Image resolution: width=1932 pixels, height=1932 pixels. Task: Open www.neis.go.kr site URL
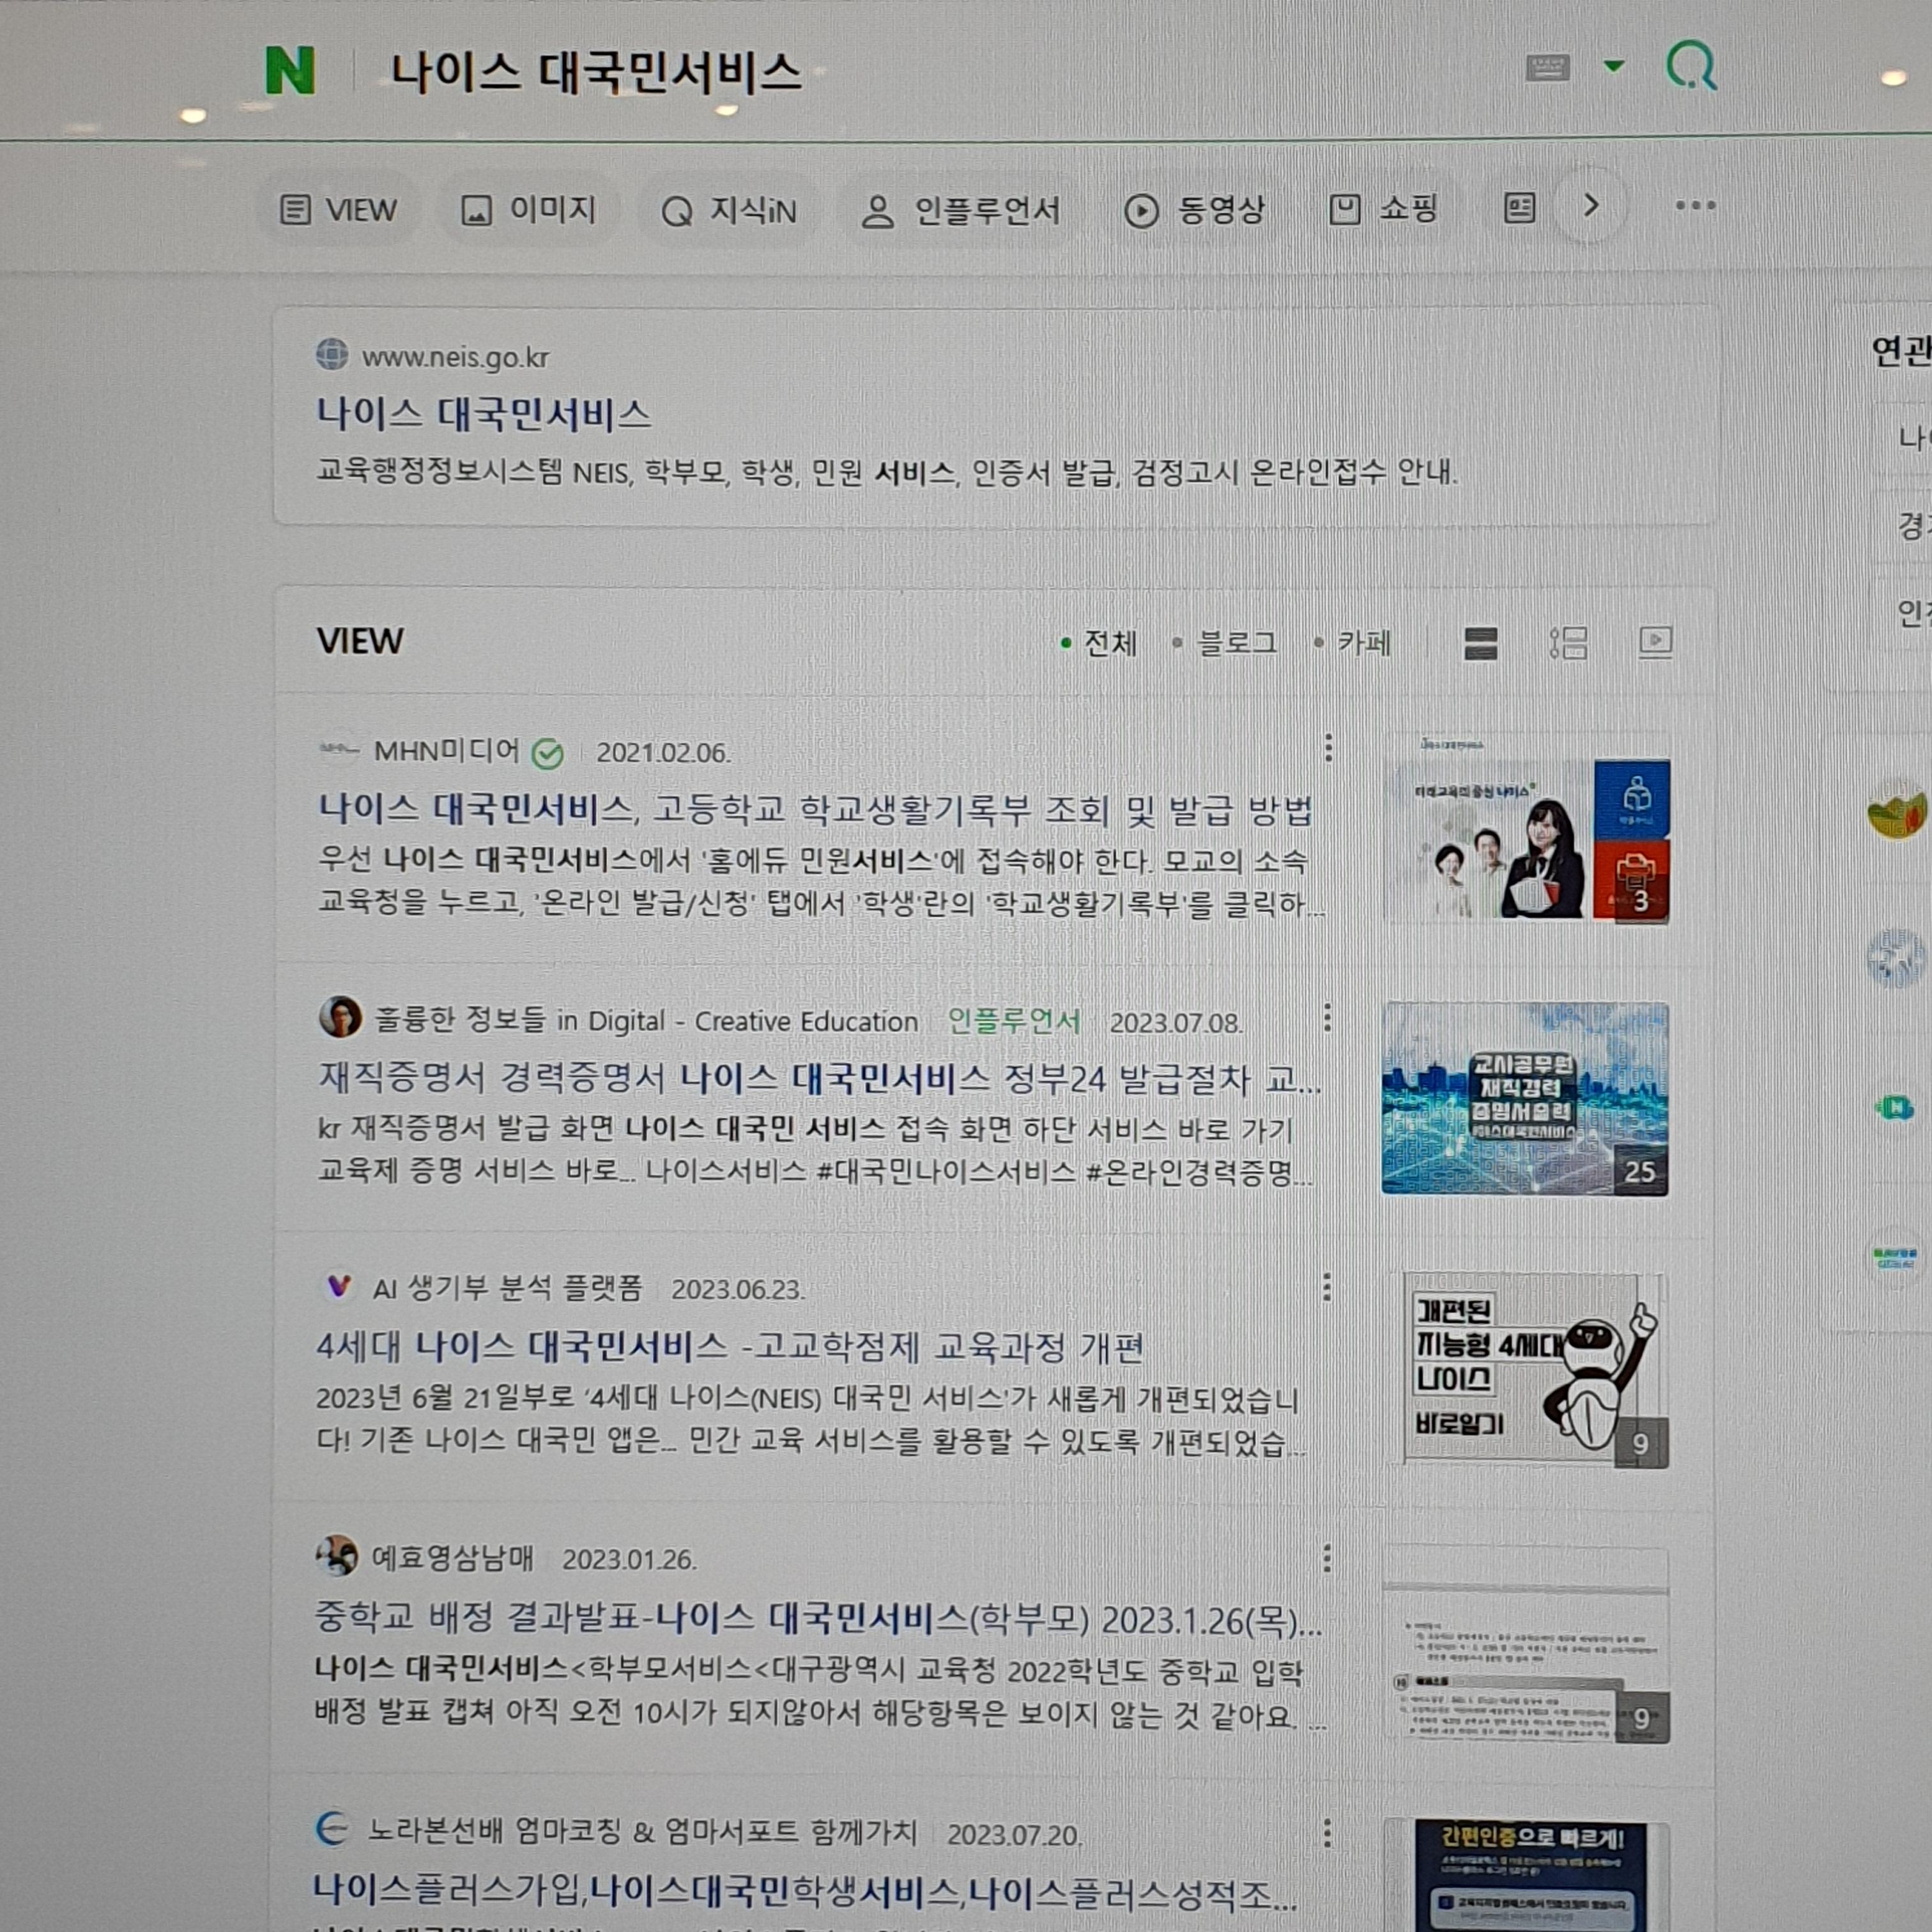click(x=455, y=357)
